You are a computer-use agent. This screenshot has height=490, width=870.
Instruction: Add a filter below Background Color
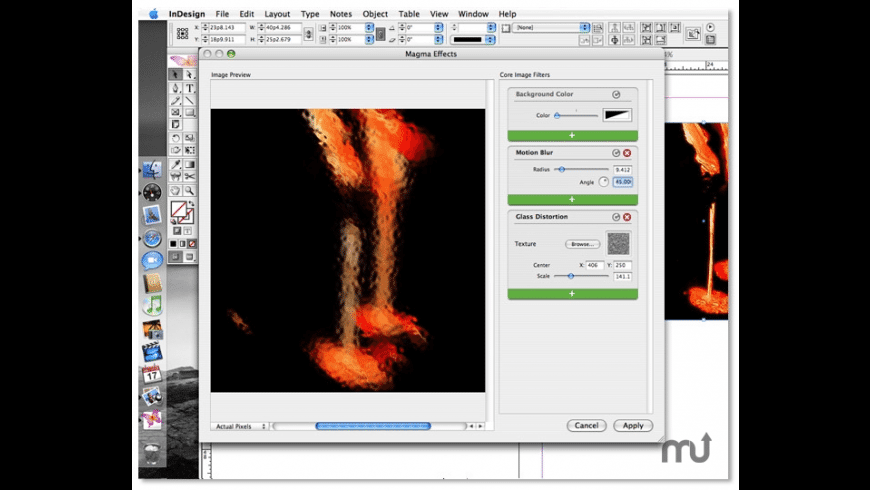click(572, 134)
